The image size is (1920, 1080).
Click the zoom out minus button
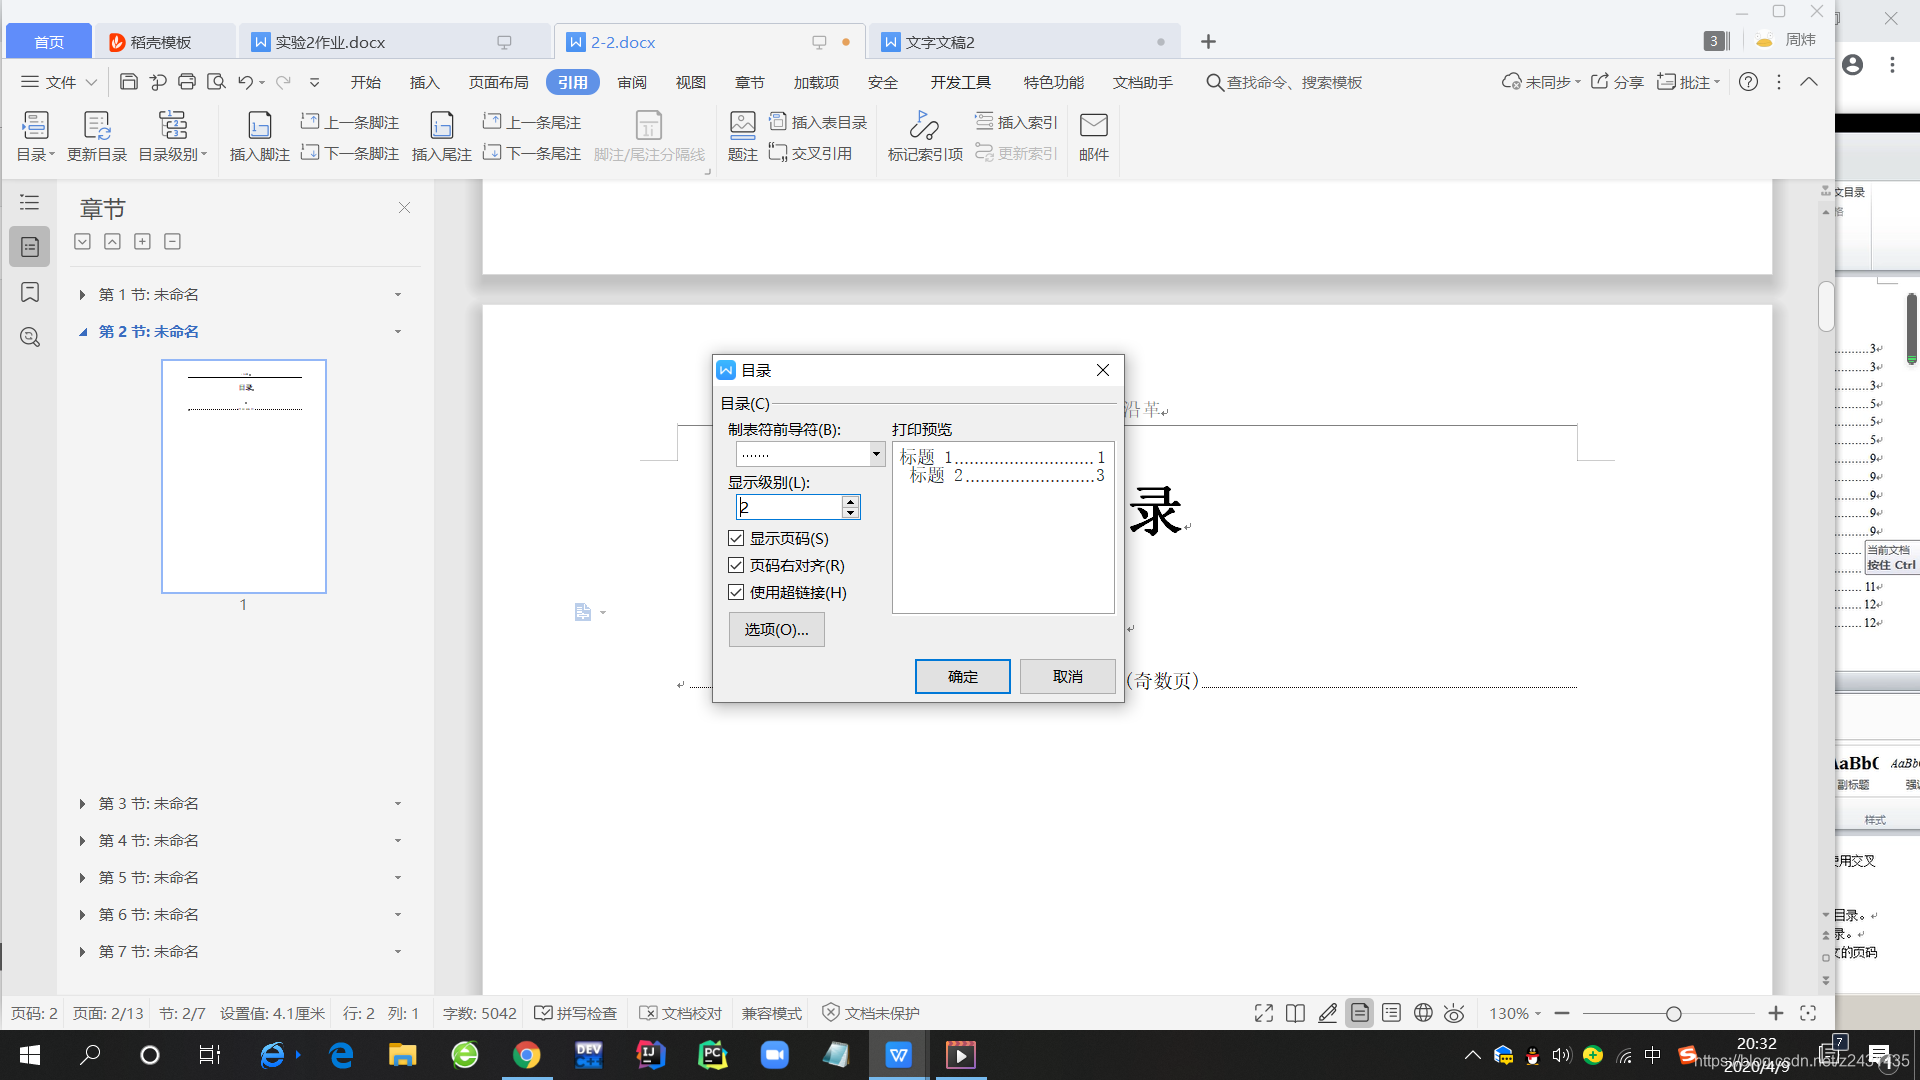tap(1562, 1013)
